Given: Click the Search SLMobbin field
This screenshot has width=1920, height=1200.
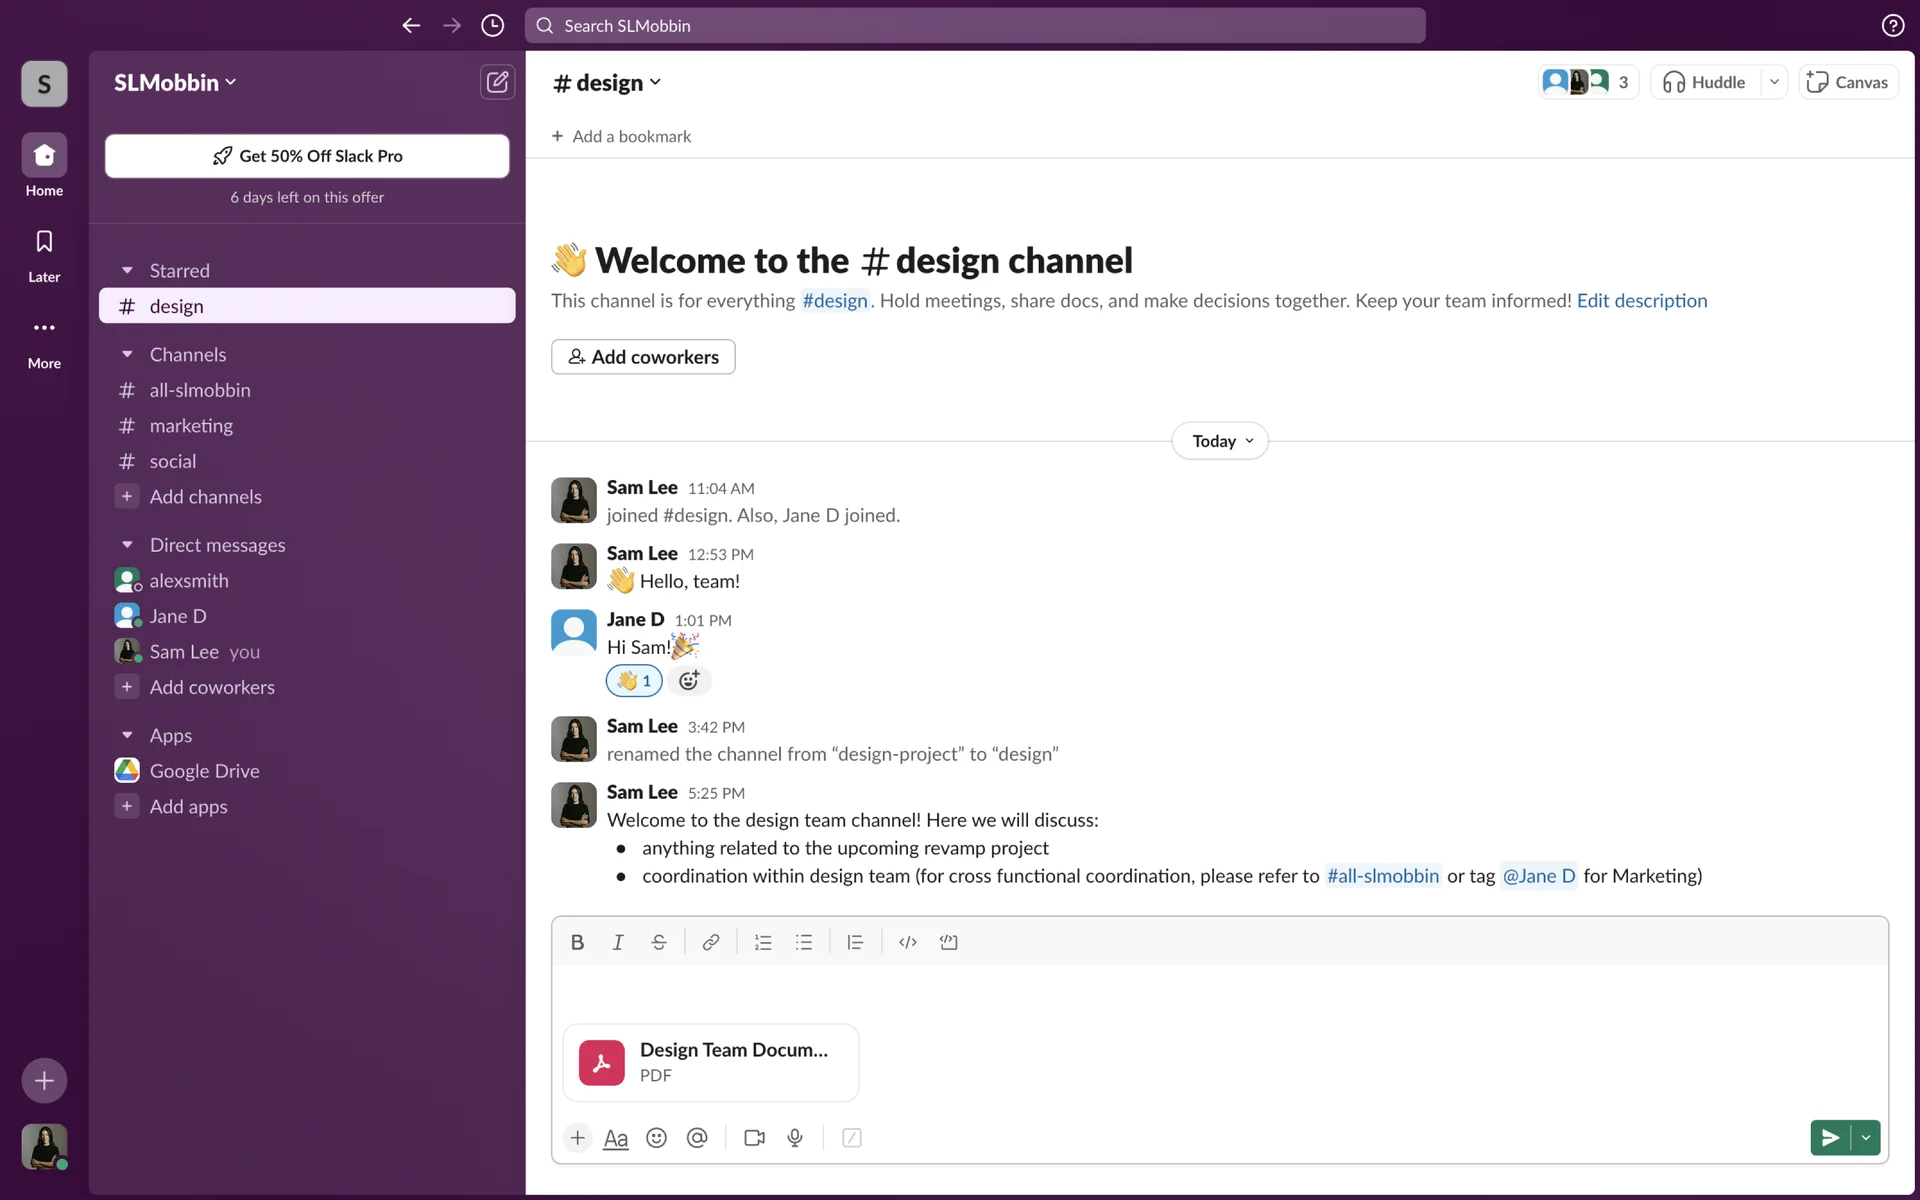Looking at the screenshot, I should click(x=975, y=26).
